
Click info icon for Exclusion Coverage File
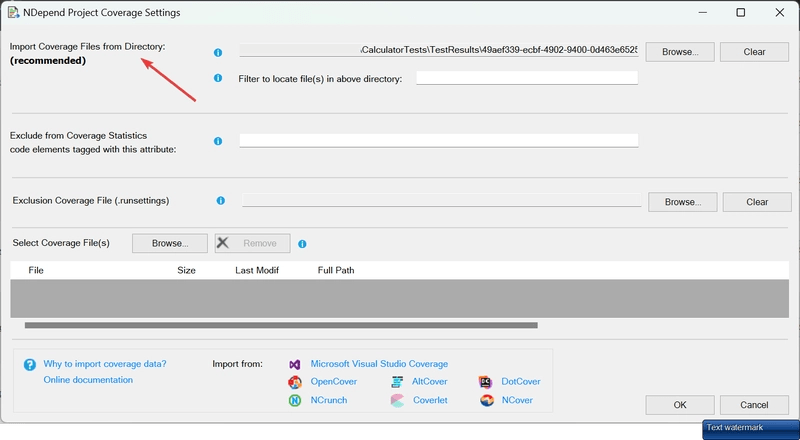point(220,201)
